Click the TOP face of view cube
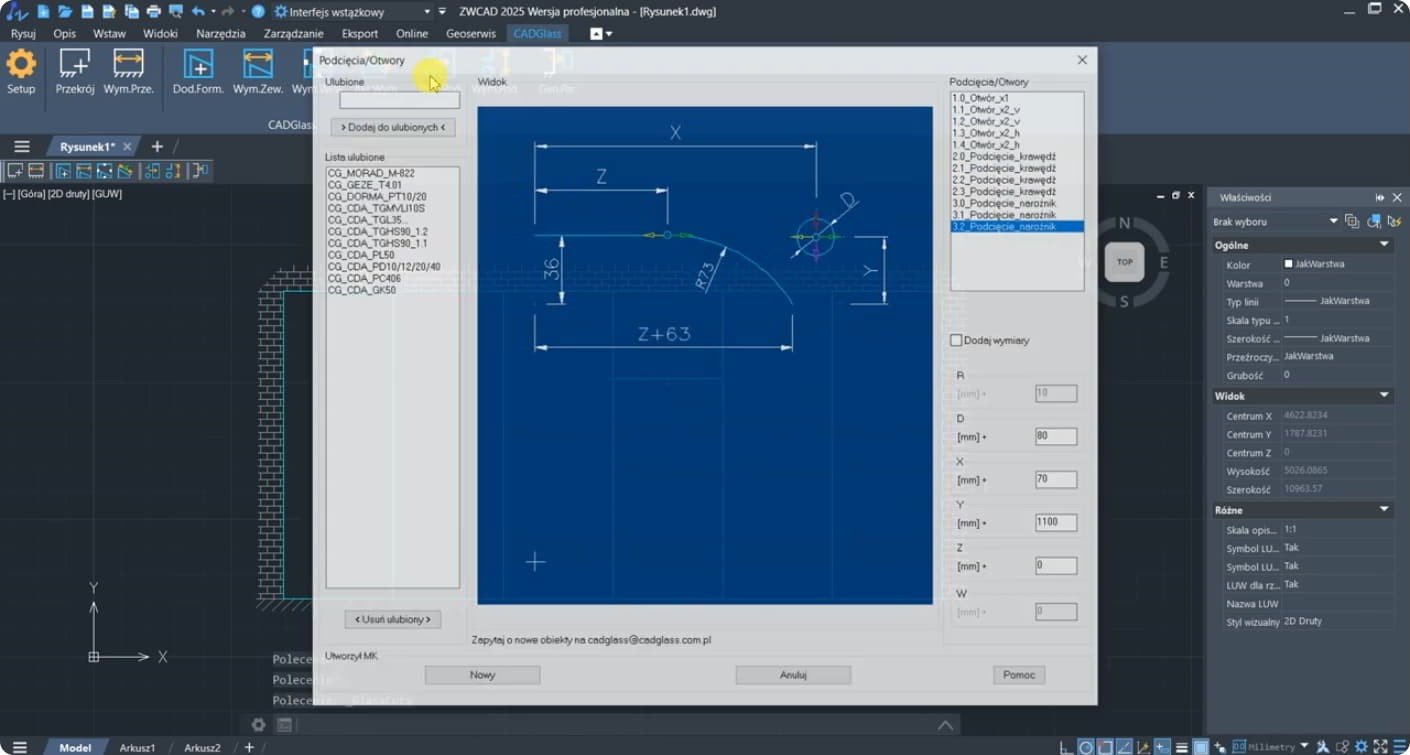Screen dimensions: 1410x755 (x=1124, y=262)
